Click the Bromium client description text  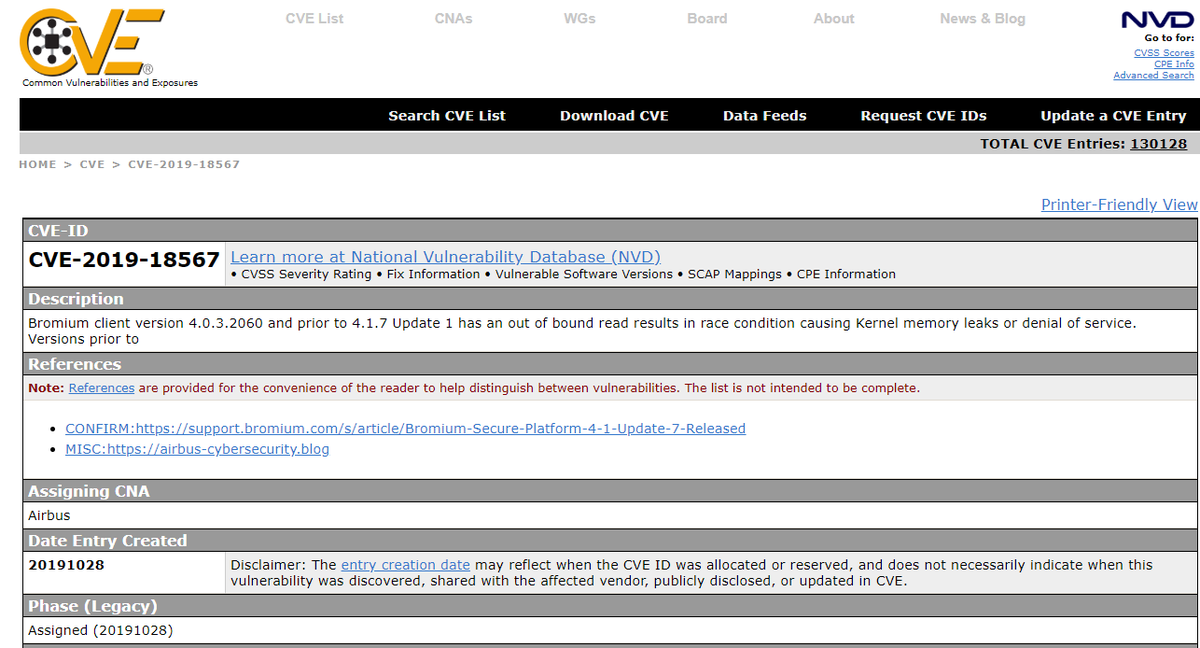pyautogui.click(x=582, y=331)
